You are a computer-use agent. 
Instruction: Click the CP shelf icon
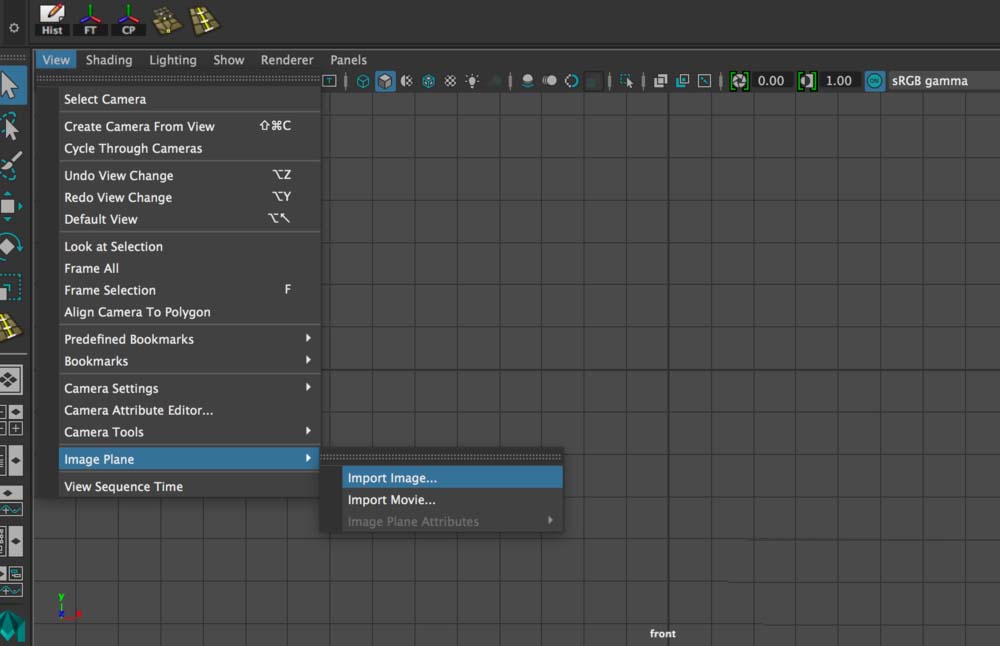(x=128, y=18)
